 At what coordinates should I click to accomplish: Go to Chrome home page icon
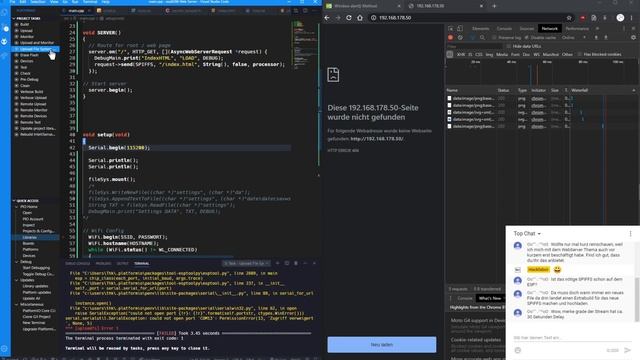tap(360, 18)
